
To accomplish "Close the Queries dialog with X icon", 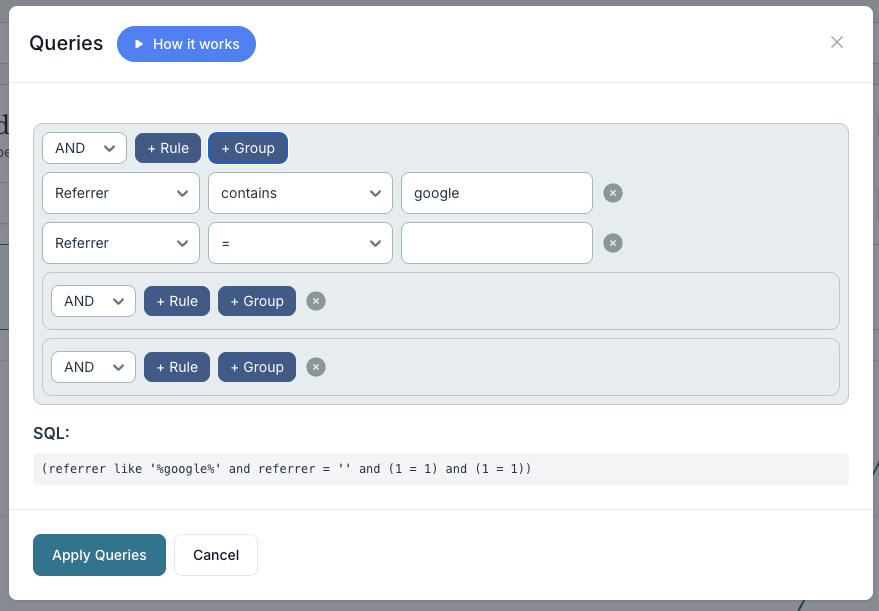I will pyautogui.click(x=837, y=42).
